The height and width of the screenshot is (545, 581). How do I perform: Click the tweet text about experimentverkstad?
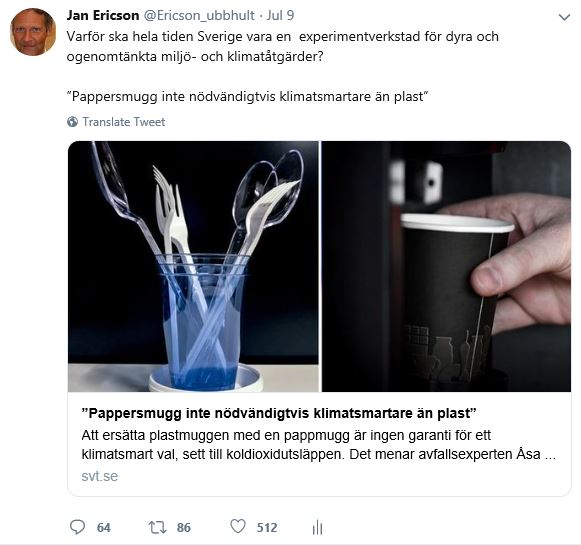[x=283, y=47]
